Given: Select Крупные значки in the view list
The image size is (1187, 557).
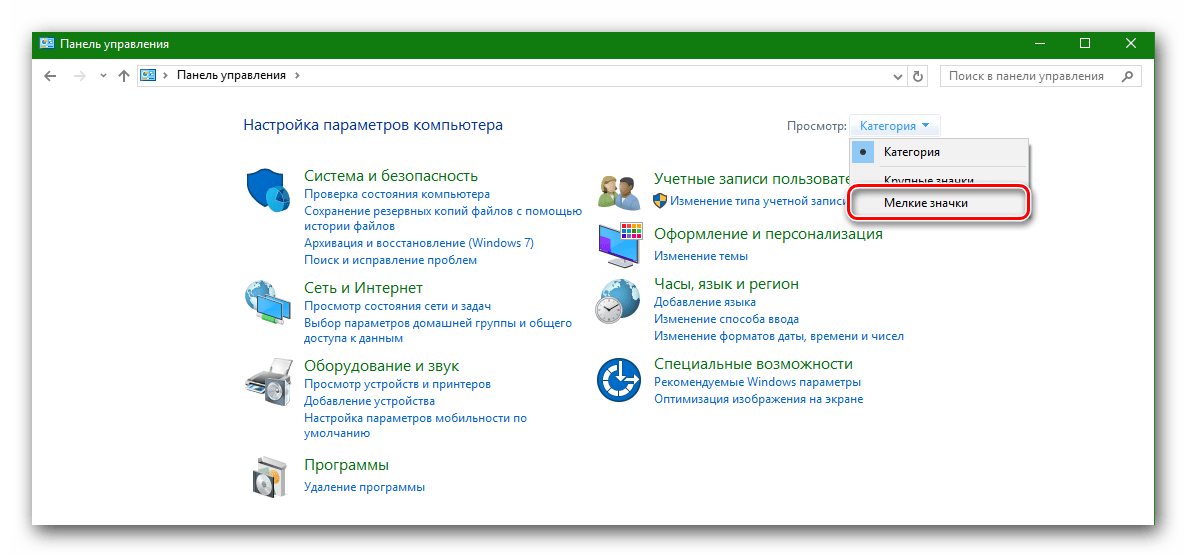Looking at the screenshot, I should (928, 180).
